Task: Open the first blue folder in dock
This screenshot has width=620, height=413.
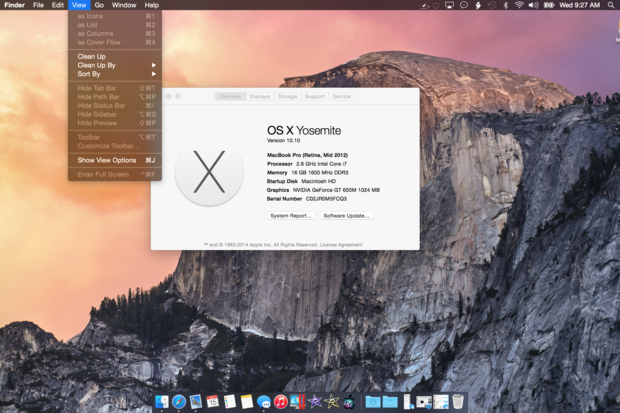Action: pyautogui.click(x=372, y=402)
